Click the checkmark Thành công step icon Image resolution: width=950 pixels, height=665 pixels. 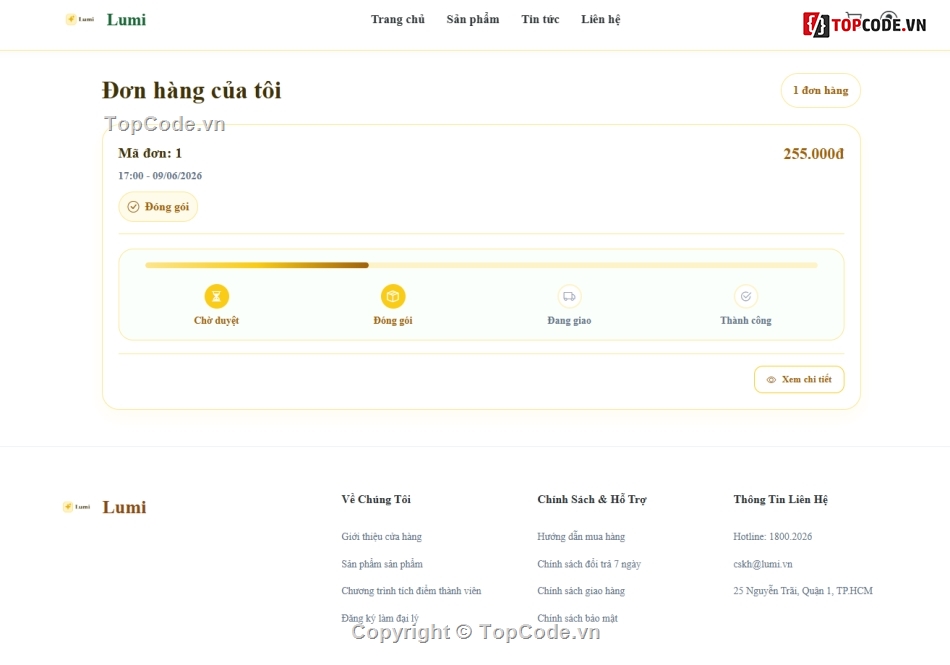tap(745, 296)
